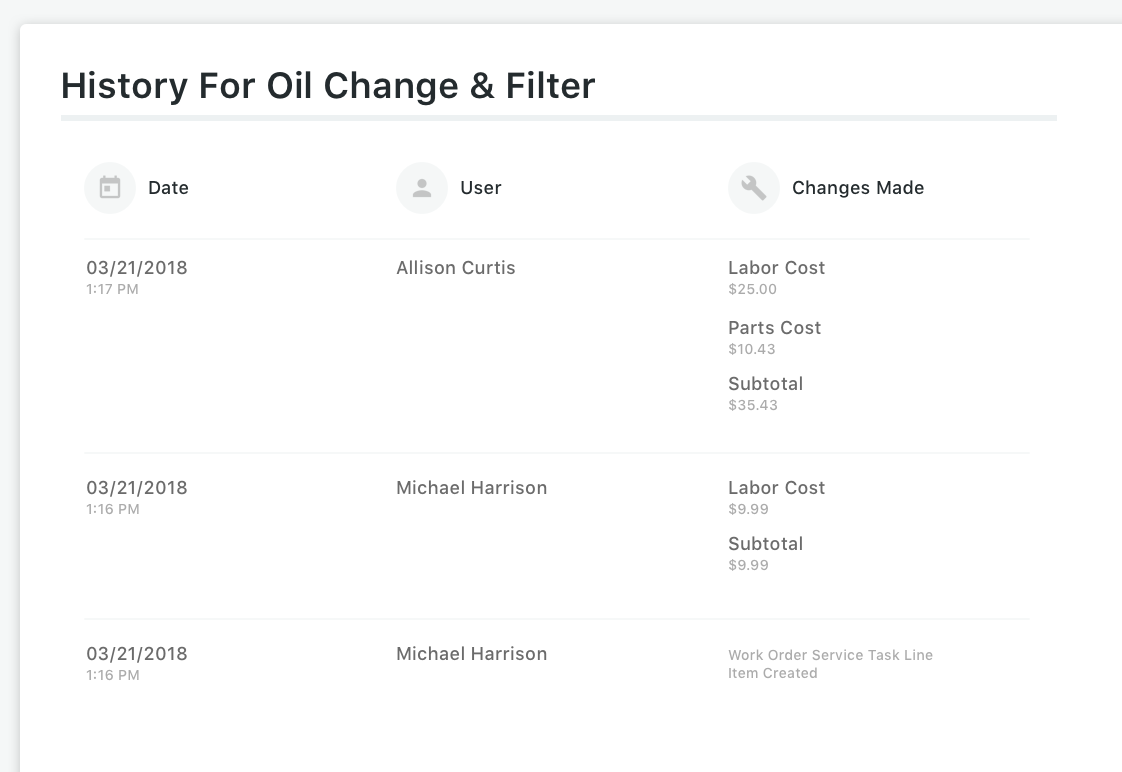Click the Subtotal label above $35.43
This screenshot has width=1122, height=772.
(765, 384)
